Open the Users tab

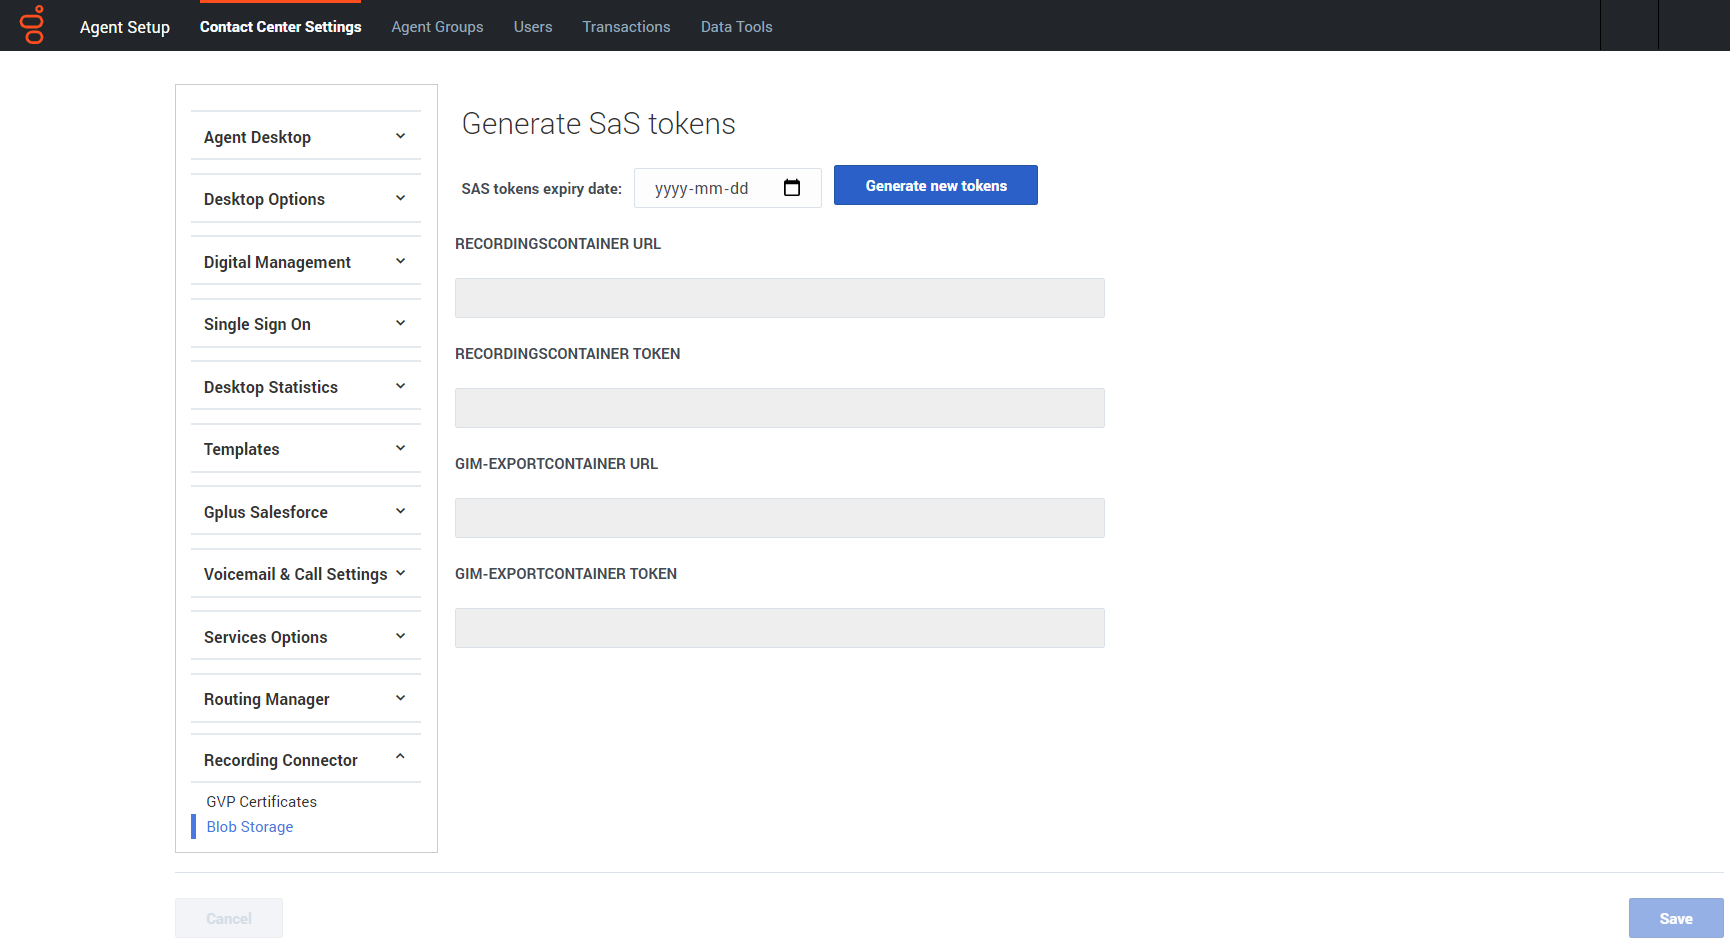pyautogui.click(x=533, y=27)
